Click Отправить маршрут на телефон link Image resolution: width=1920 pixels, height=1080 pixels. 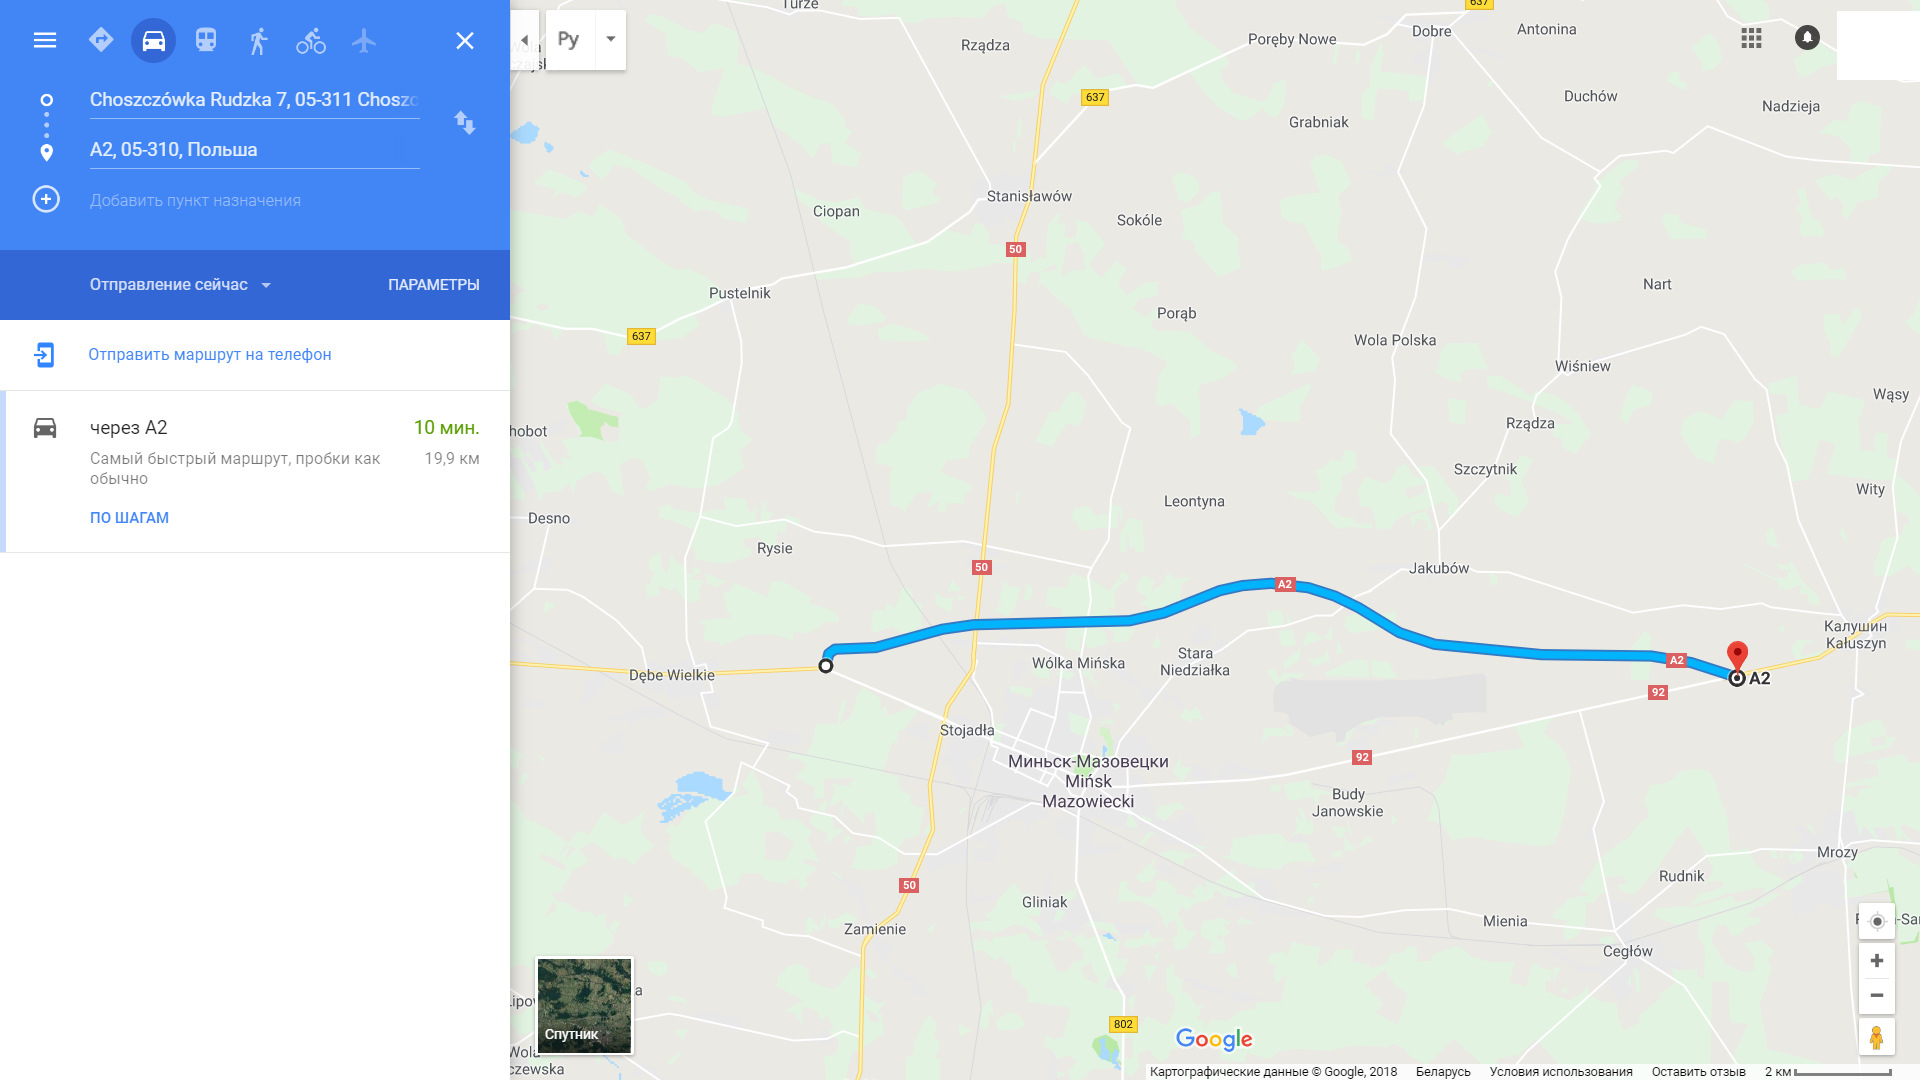pyautogui.click(x=210, y=355)
